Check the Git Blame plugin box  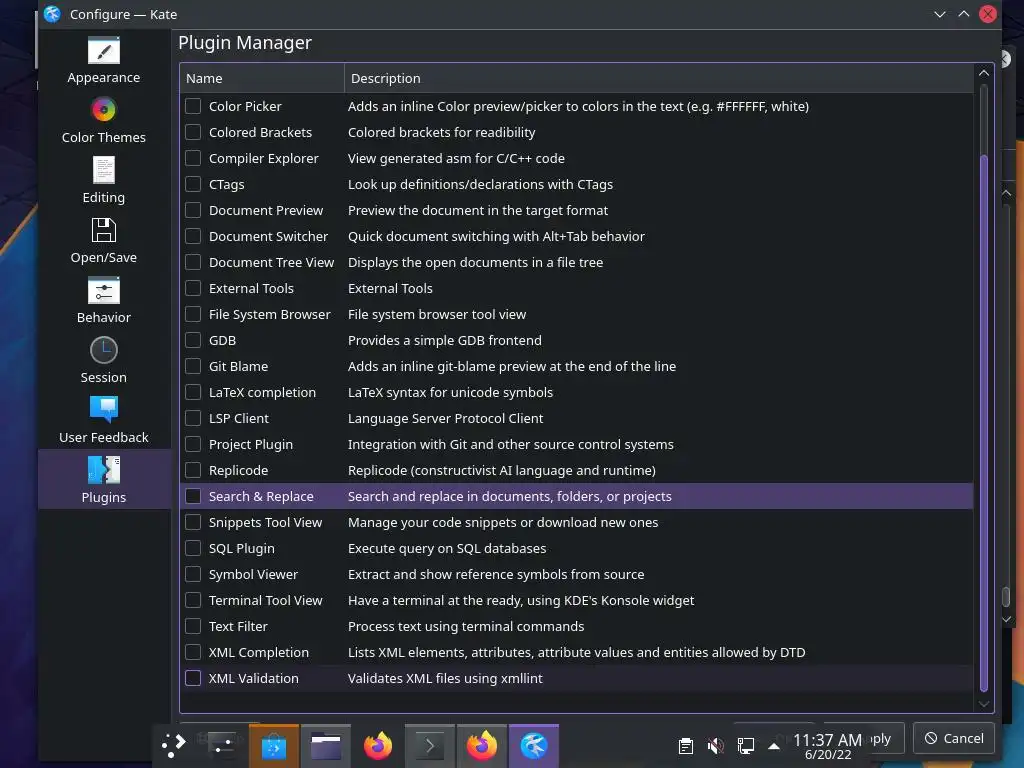tap(193, 366)
